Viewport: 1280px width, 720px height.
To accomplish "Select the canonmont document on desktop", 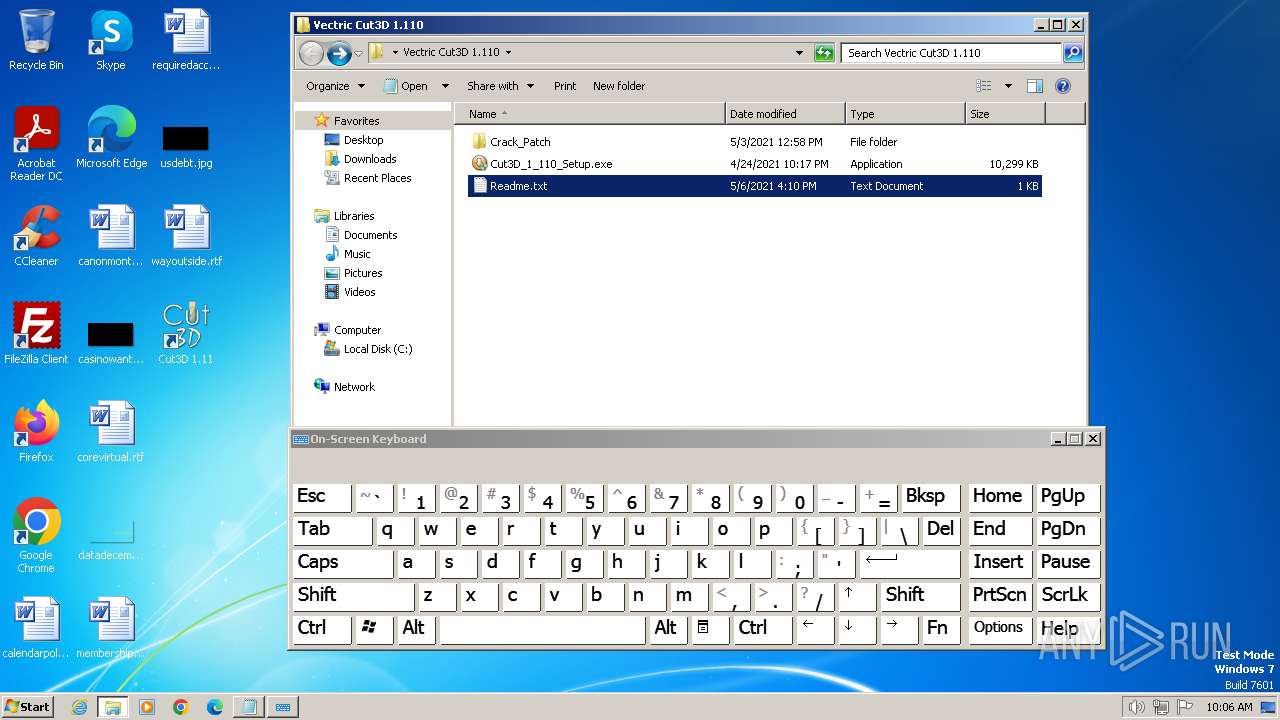I will point(111,236).
